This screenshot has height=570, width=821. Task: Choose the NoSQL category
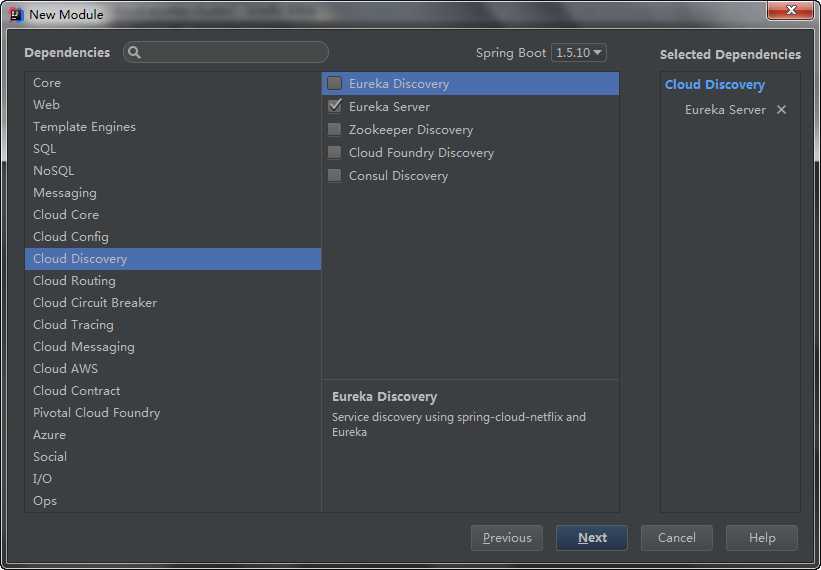pyautogui.click(x=173, y=171)
